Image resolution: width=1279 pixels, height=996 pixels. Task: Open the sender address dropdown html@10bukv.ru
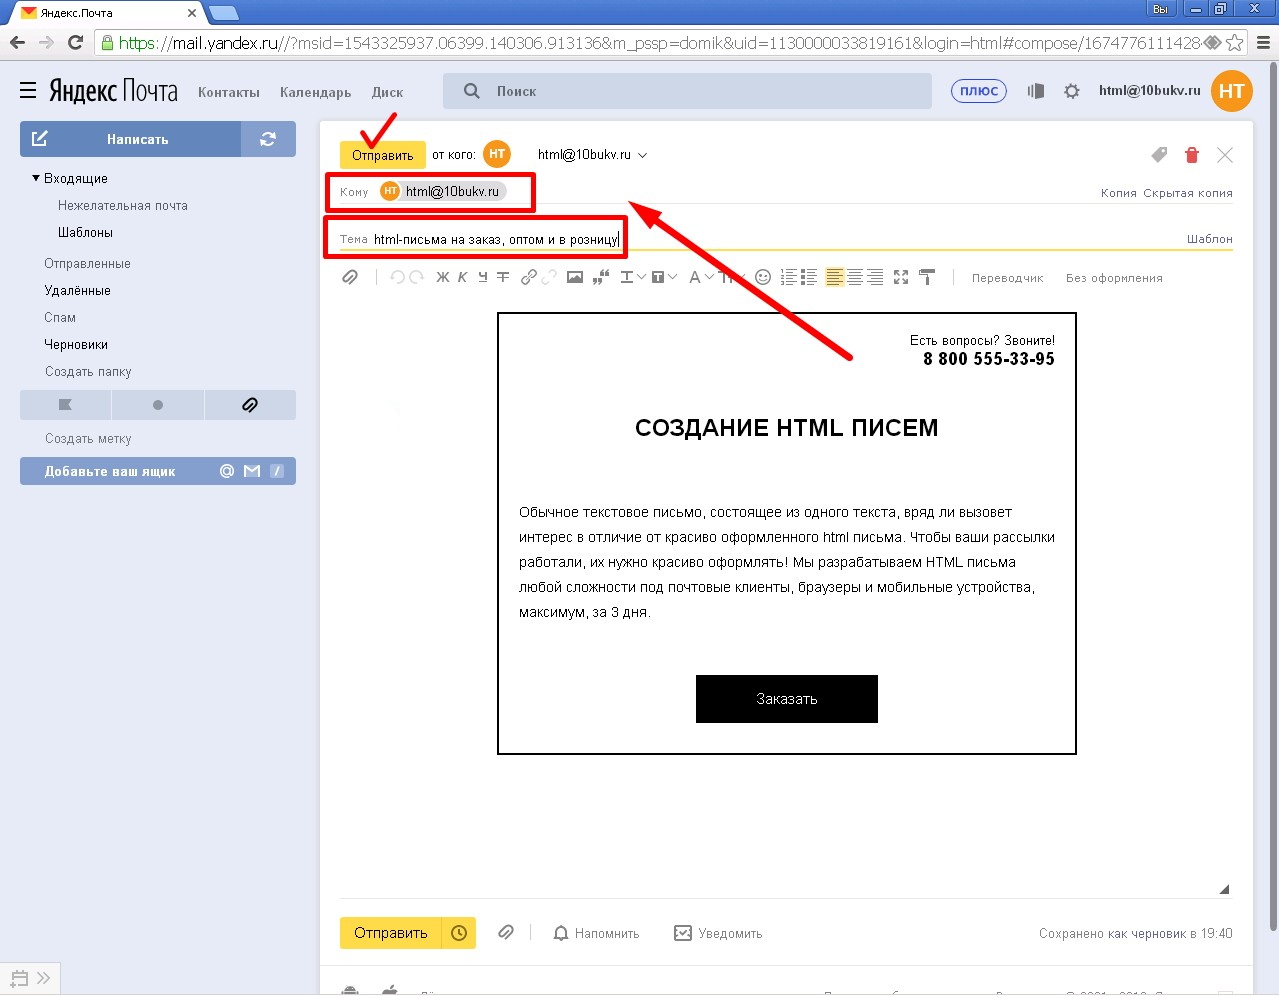pos(592,155)
